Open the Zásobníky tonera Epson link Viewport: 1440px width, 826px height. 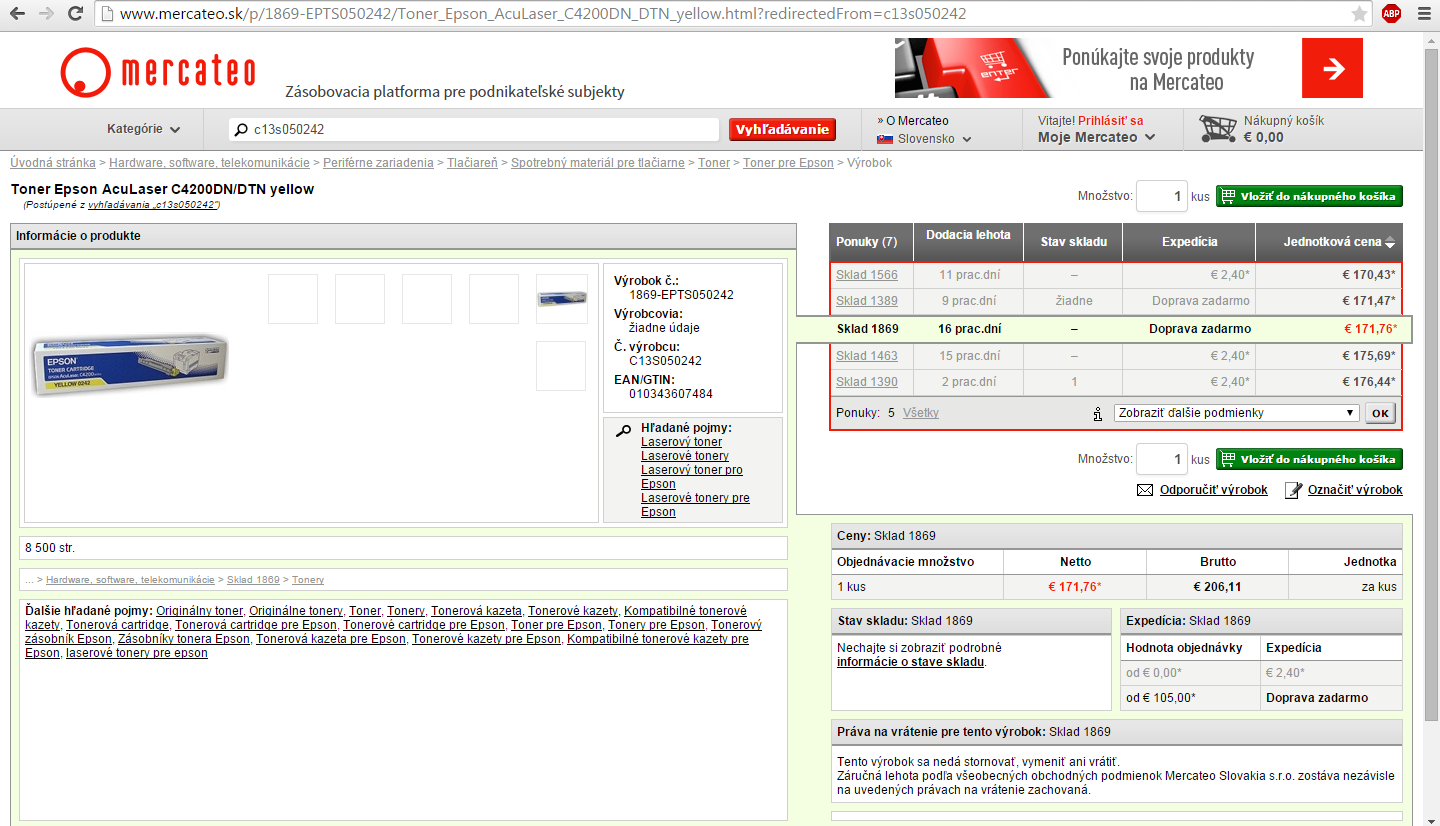(x=184, y=639)
